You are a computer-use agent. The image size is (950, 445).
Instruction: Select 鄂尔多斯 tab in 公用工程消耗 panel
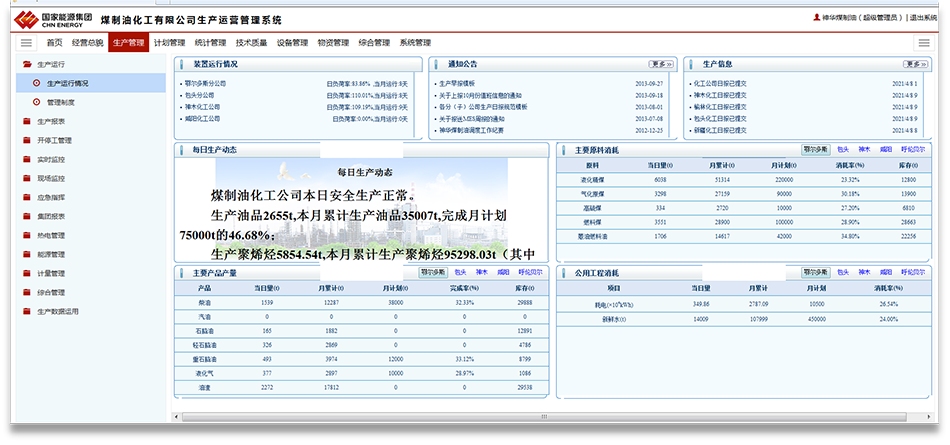tap(815, 273)
